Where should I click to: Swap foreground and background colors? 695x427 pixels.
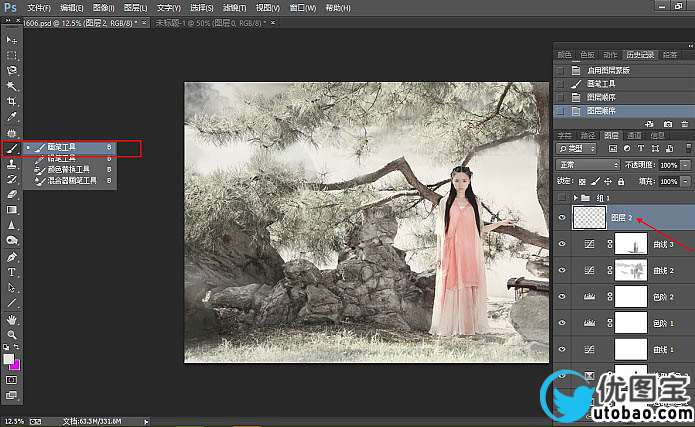point(16,347)
